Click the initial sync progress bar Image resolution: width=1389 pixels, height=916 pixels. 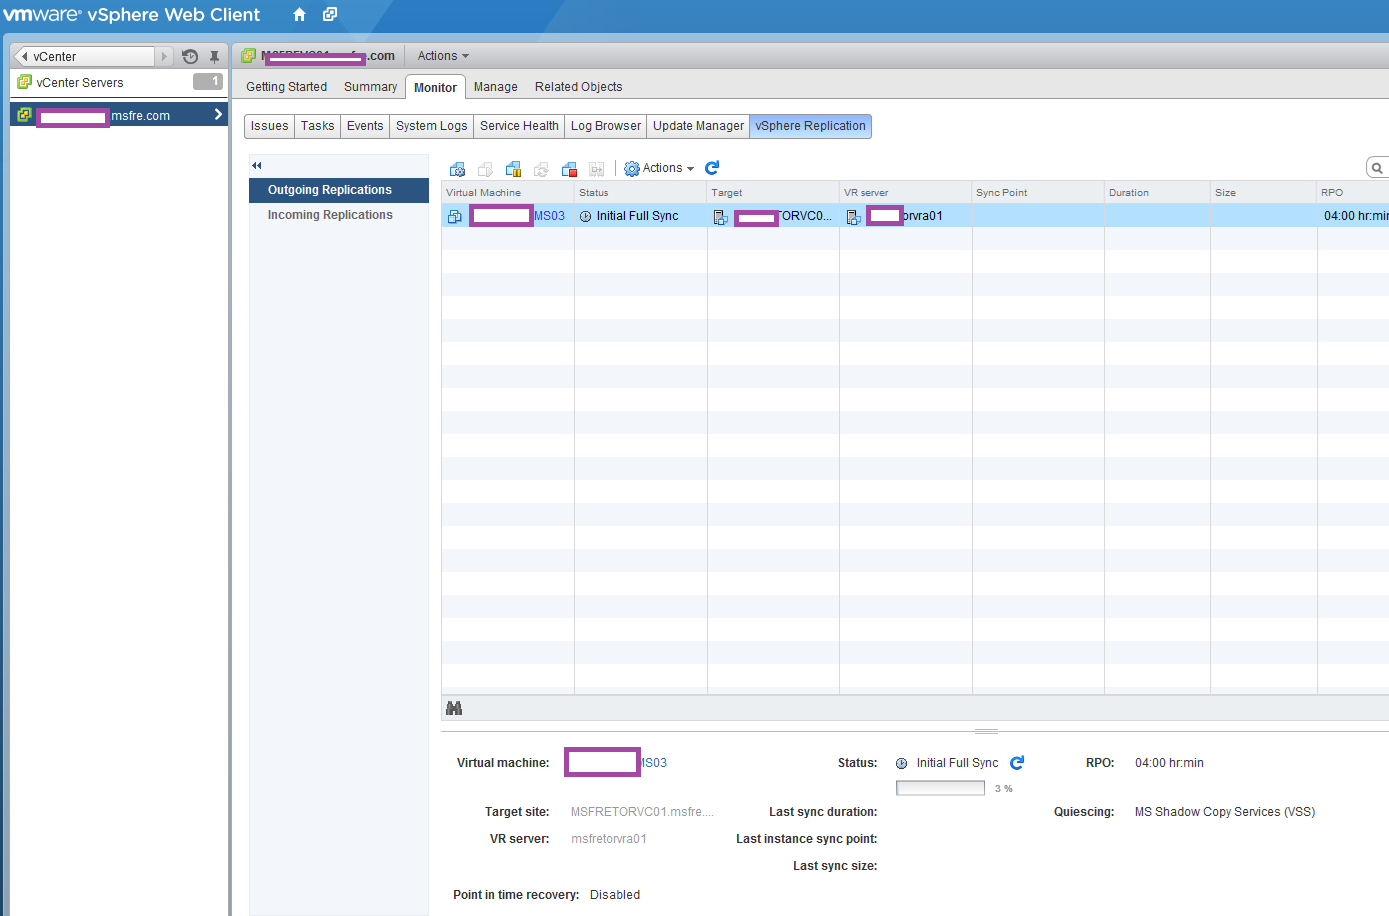pyautogui.click(x=940, y=788)
